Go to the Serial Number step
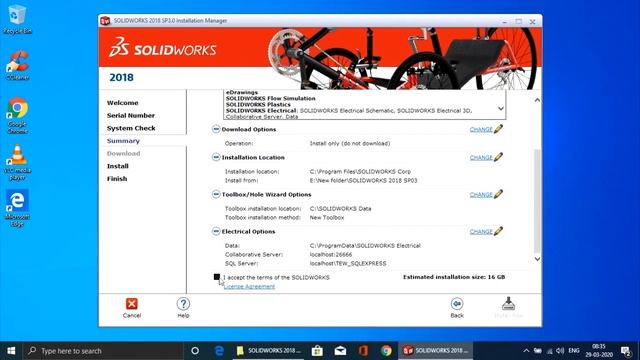Screen dimensions: 640x360 tap(131, 116)
